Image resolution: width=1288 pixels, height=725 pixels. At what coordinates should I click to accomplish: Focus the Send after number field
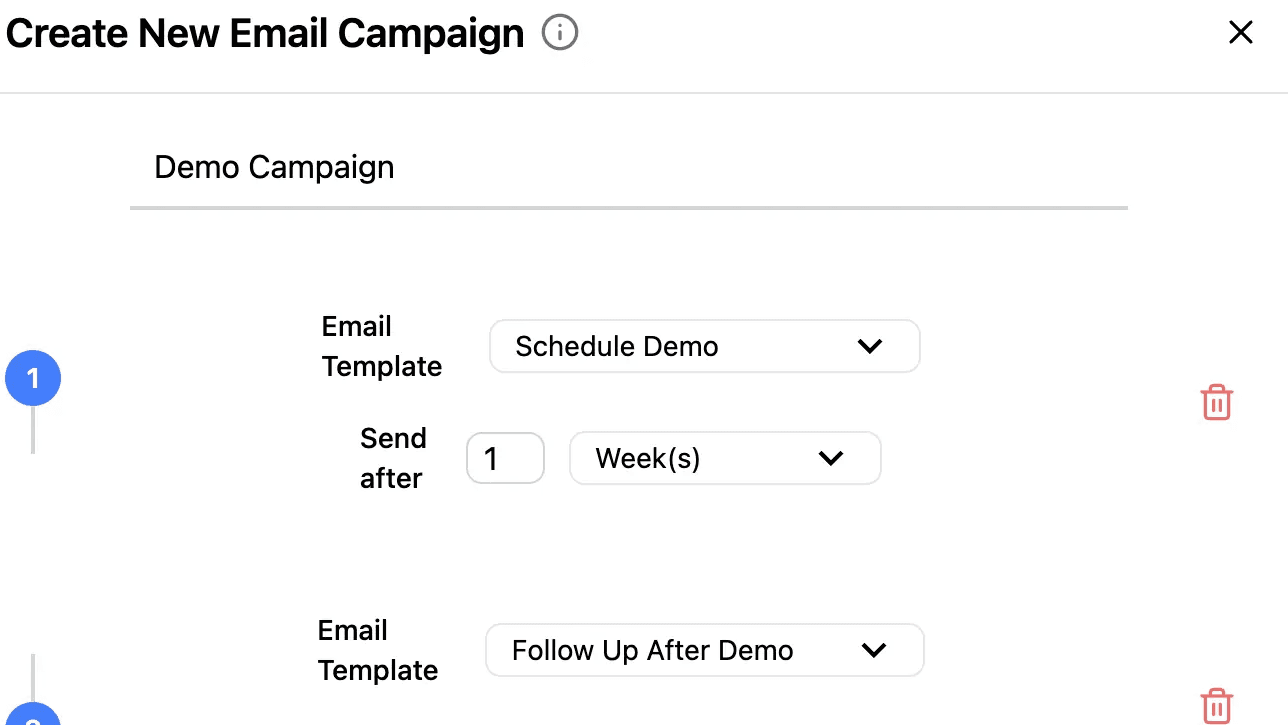click(505, 459)
